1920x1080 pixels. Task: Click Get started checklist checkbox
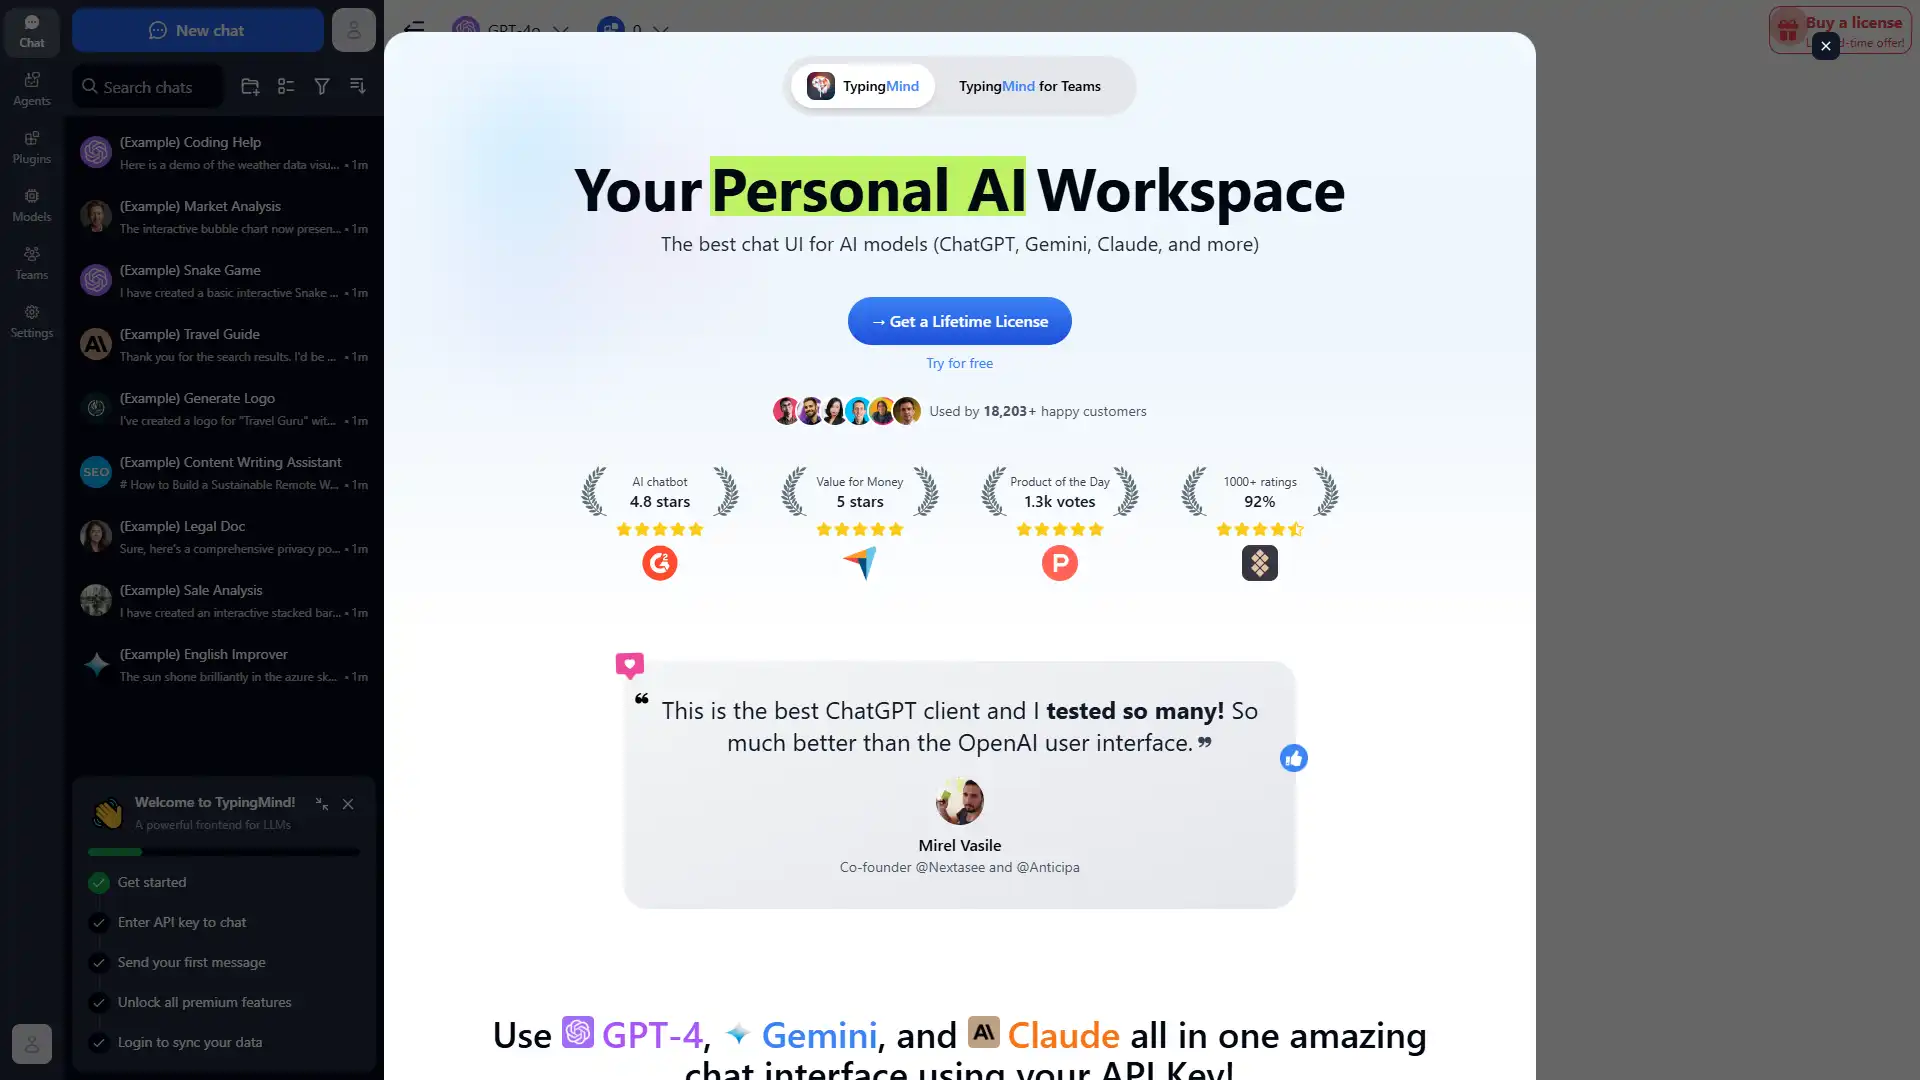coord(99,882)
